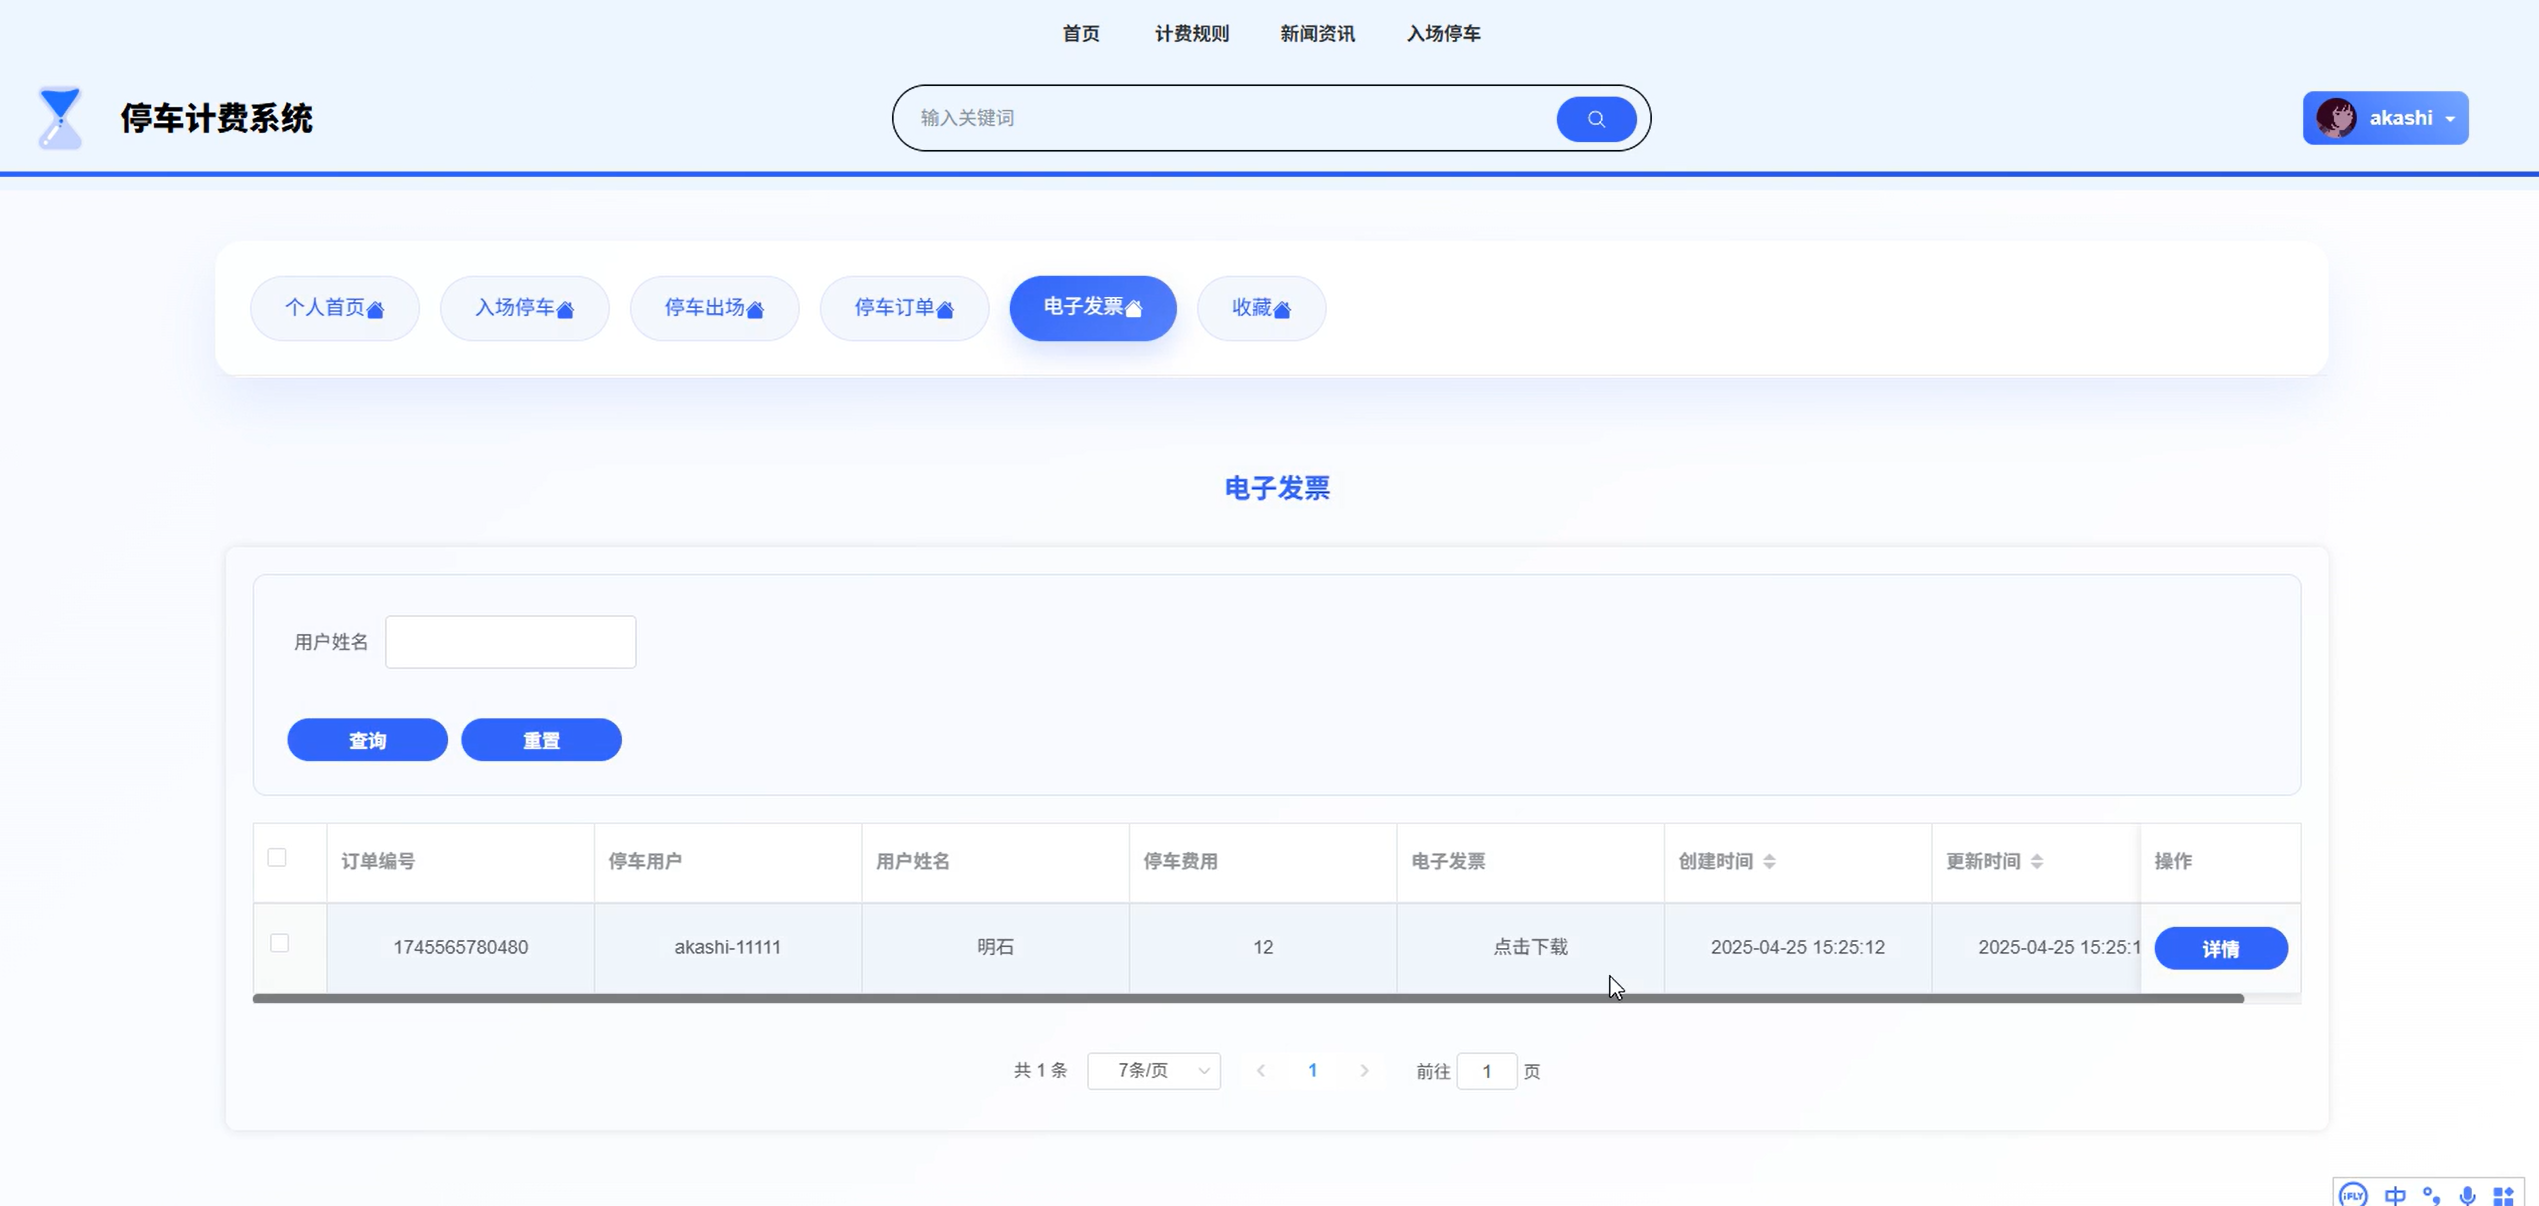Click the search magnifier button
The width and height of the screenshot is (2539, 1206).
point(1595,119)
